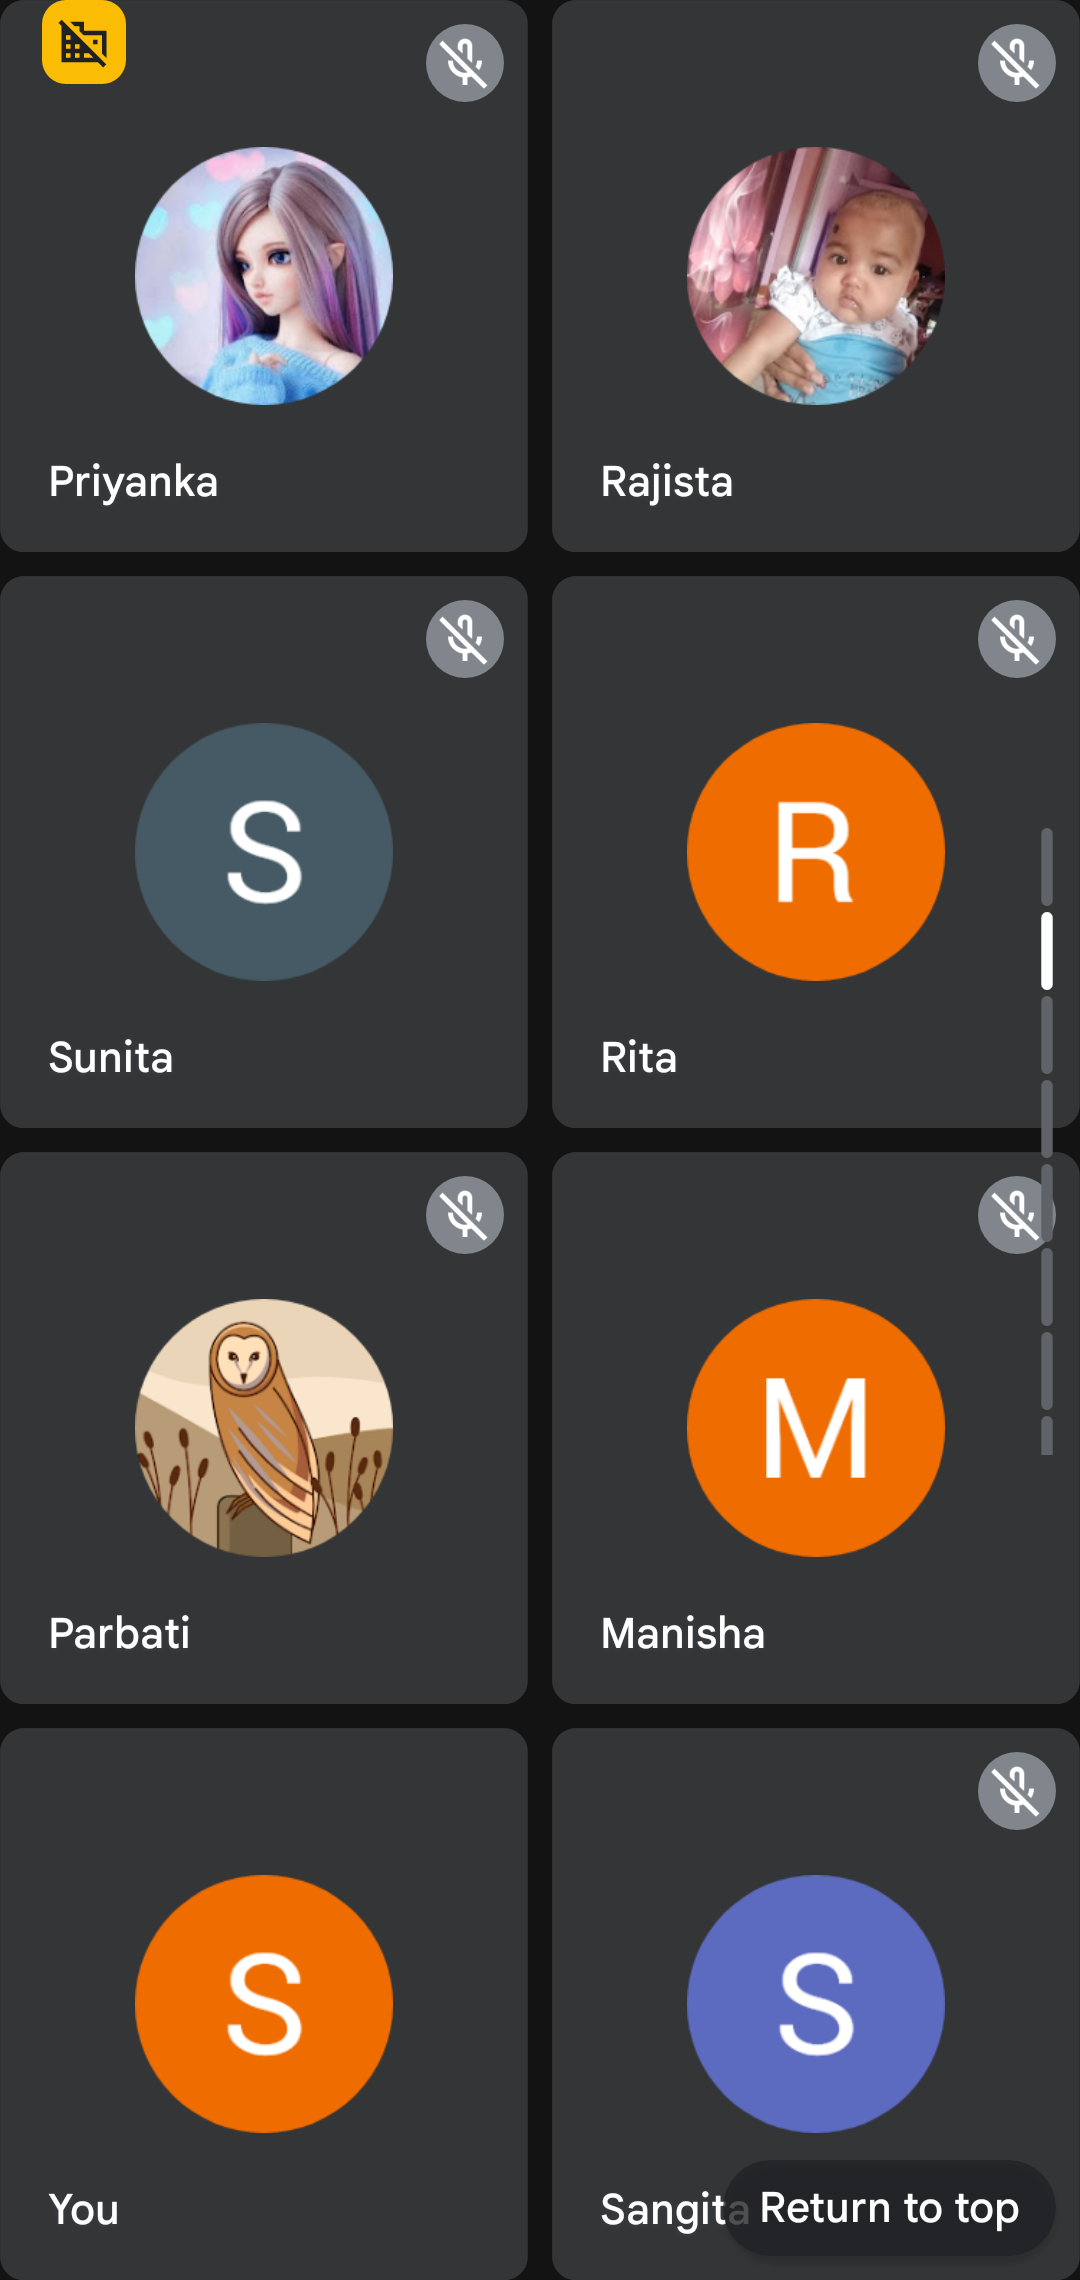The width and height of the screenshot is (1080, 2280).
Task: Tap the yellow screen-share-off icon on Priyanka's tile
Action: click(x=84, y=42)
